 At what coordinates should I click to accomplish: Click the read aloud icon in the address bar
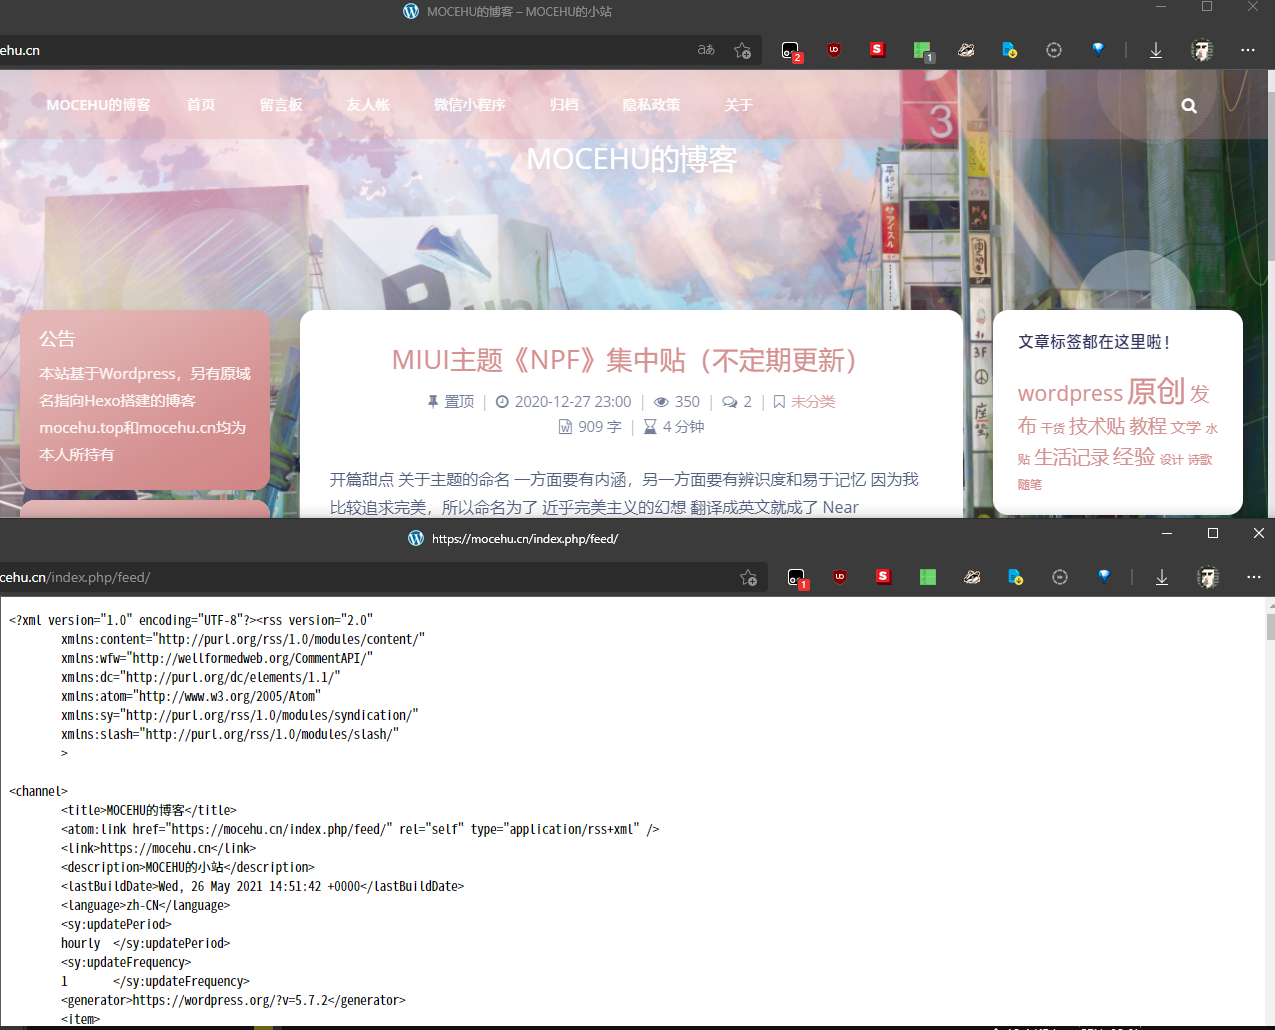point(705,48)
